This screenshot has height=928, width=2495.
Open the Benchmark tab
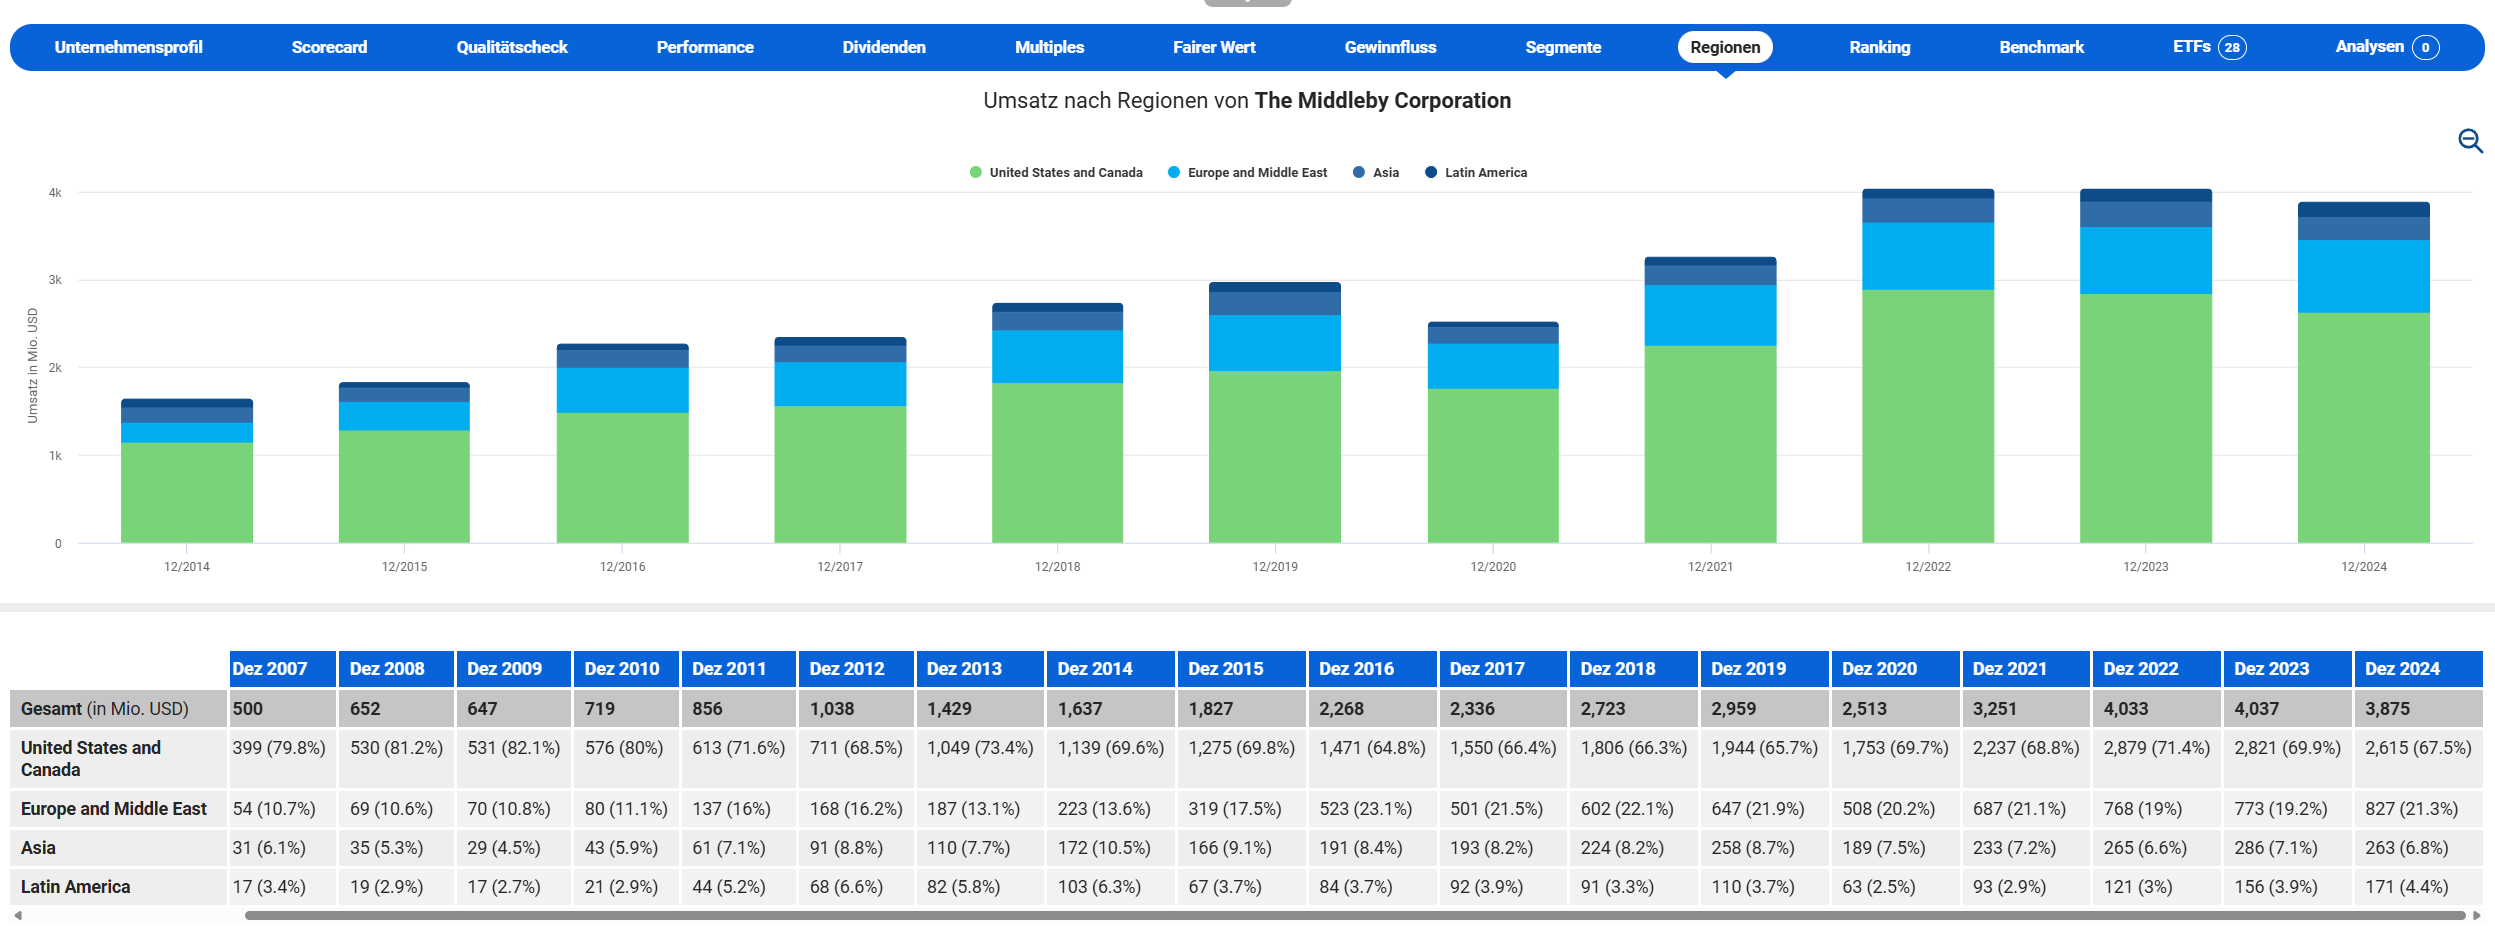coord(2041,47)
